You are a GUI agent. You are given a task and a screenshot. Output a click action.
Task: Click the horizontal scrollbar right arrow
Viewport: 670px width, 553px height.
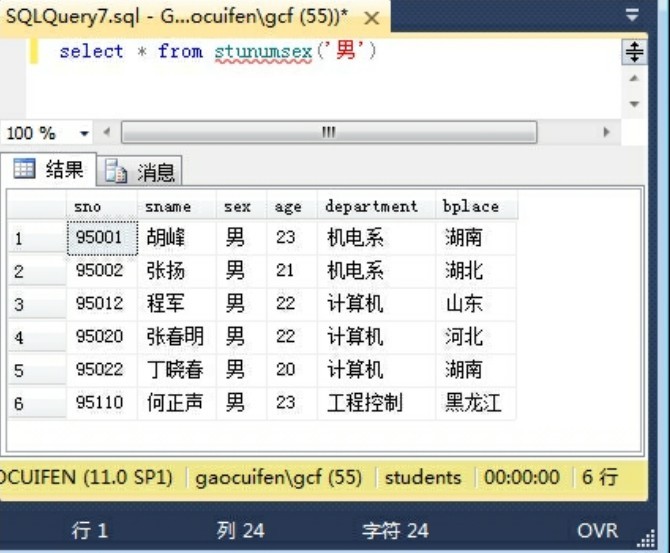click(x=606, y=132)
